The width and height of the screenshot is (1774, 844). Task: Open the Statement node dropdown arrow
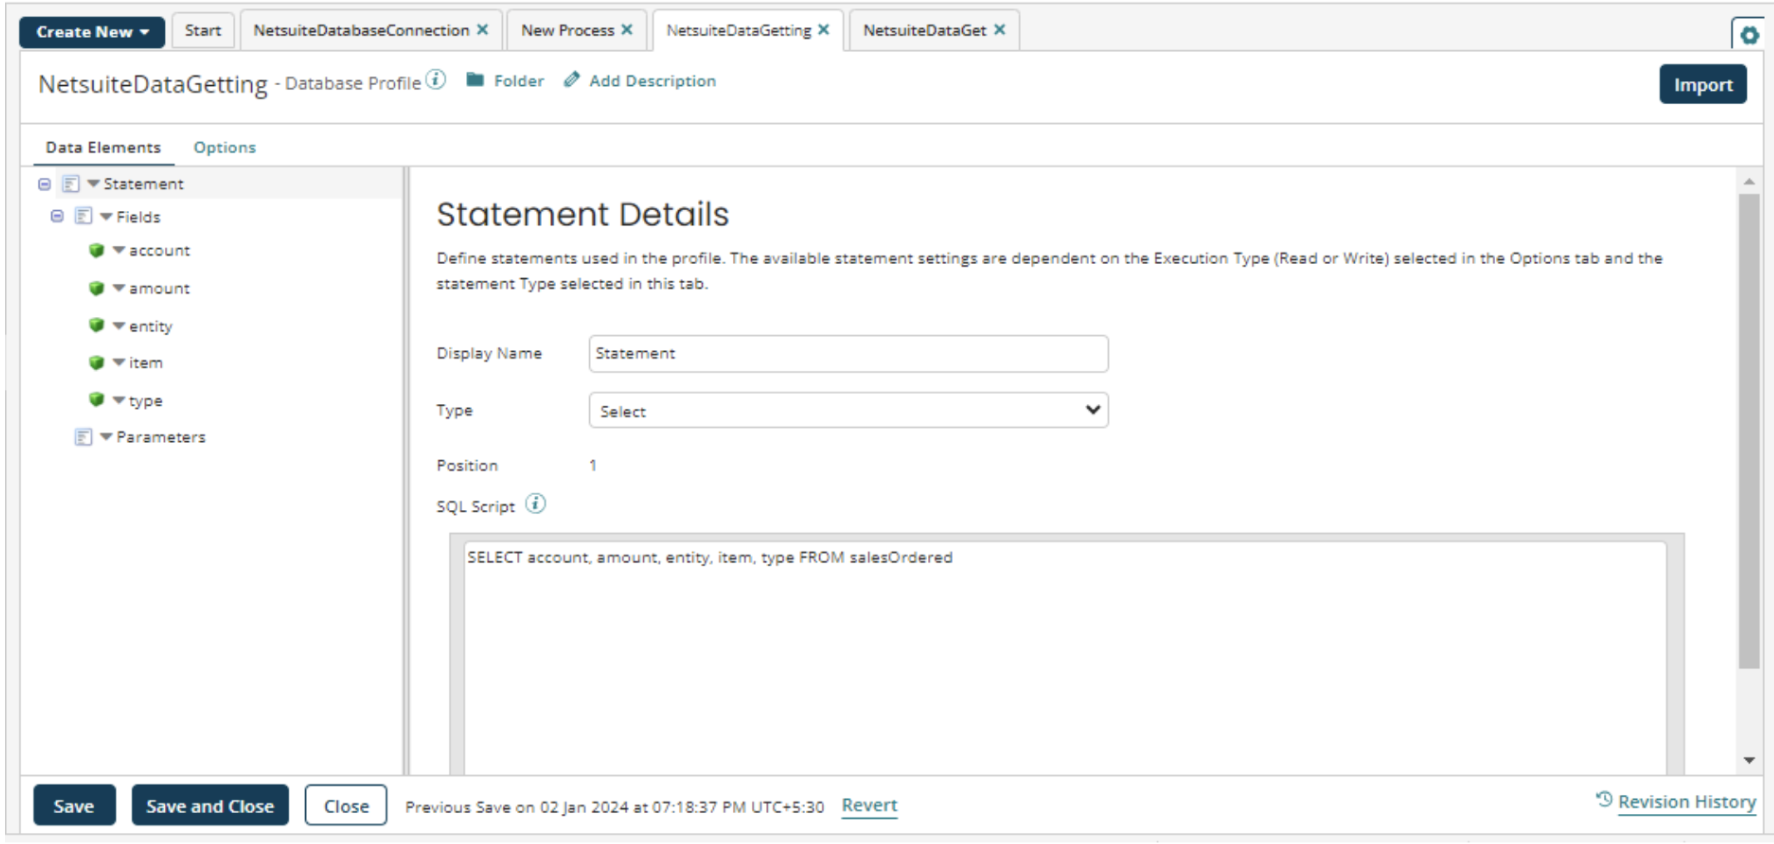[x=93, y=184]
